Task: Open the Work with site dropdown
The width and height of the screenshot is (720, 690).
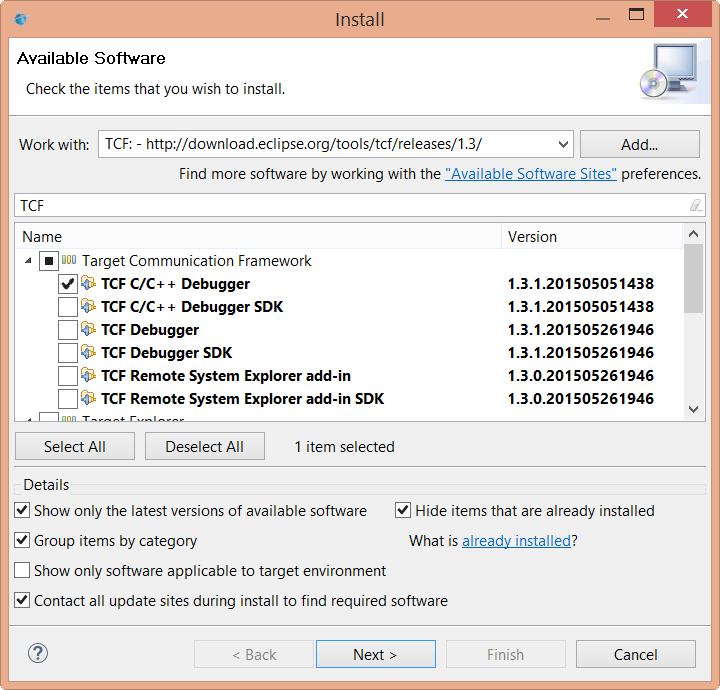Action: [x=563, y=144]
